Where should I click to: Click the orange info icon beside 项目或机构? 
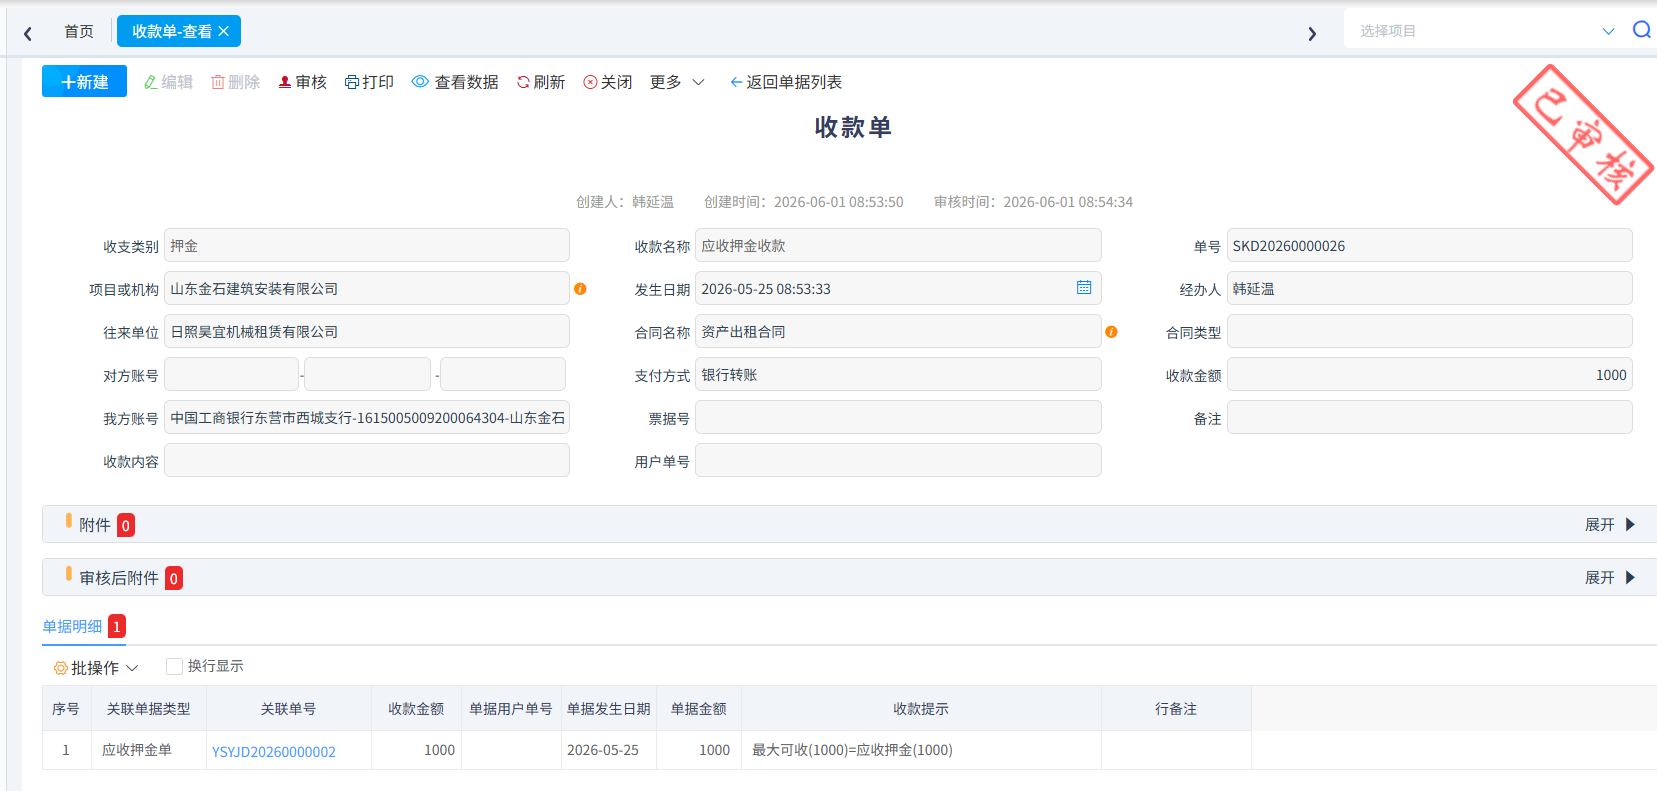580,289
